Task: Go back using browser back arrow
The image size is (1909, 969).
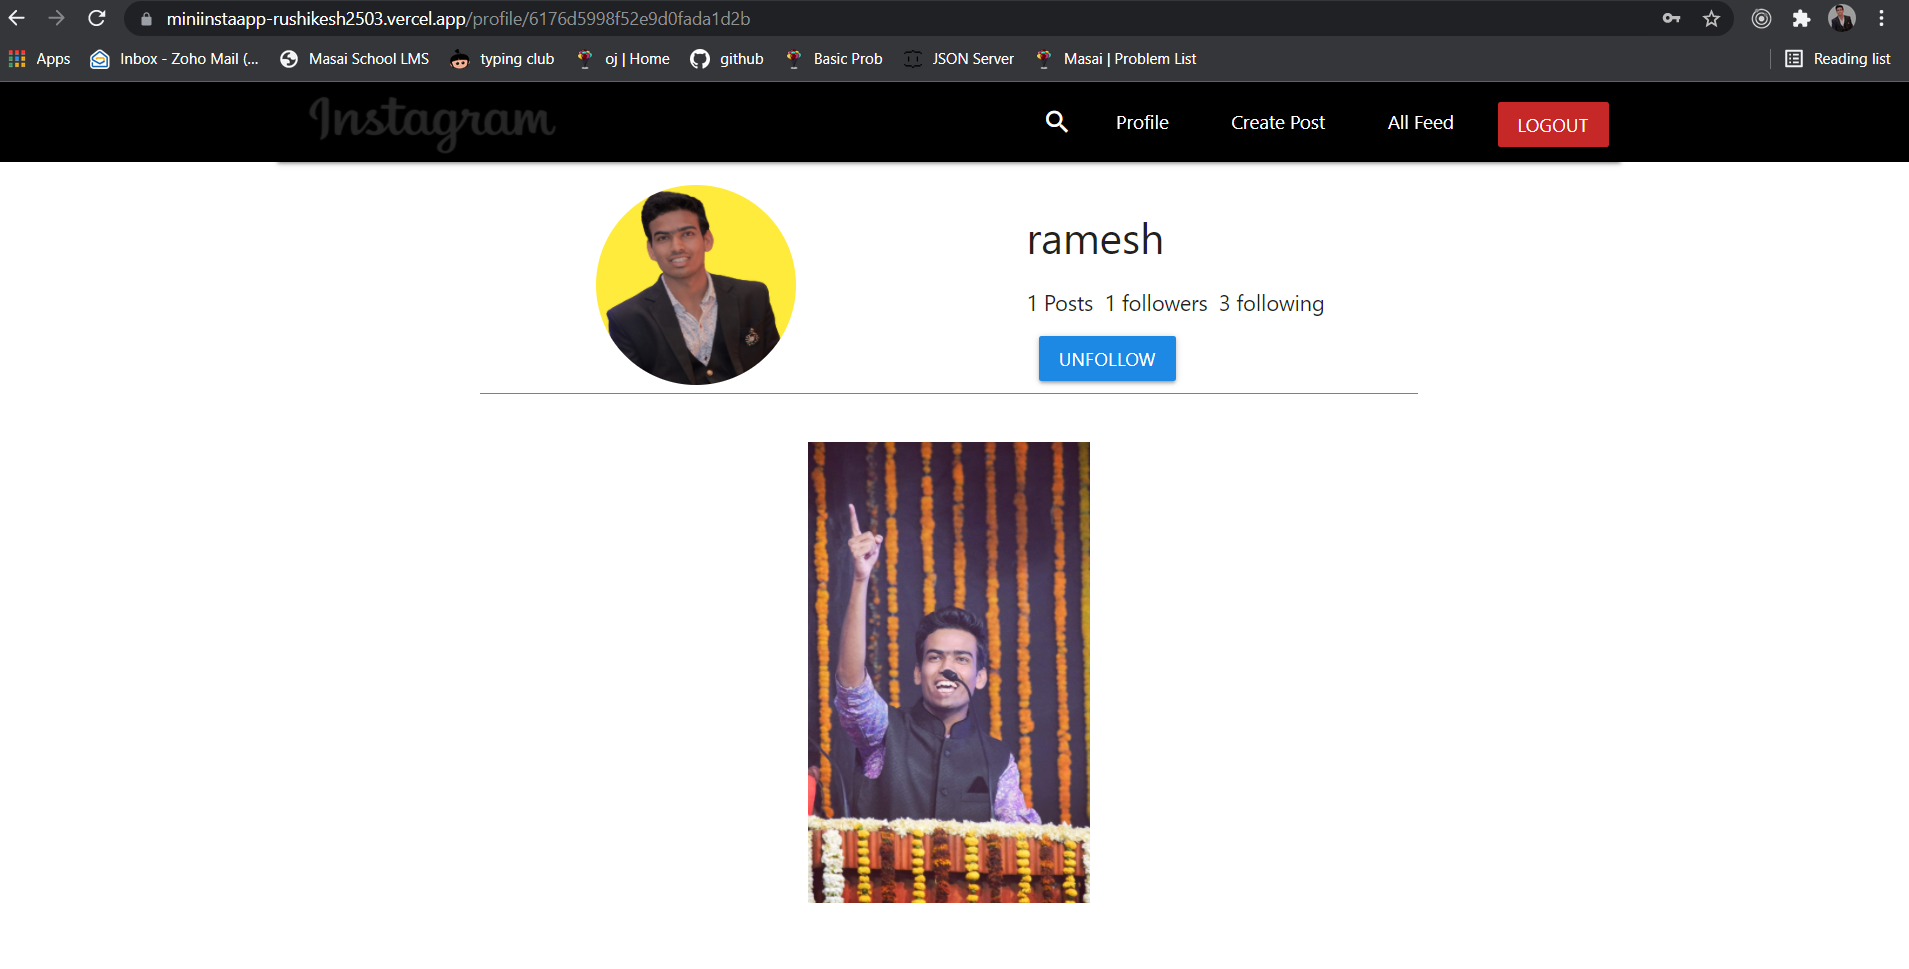Action: tap(17, 18)
